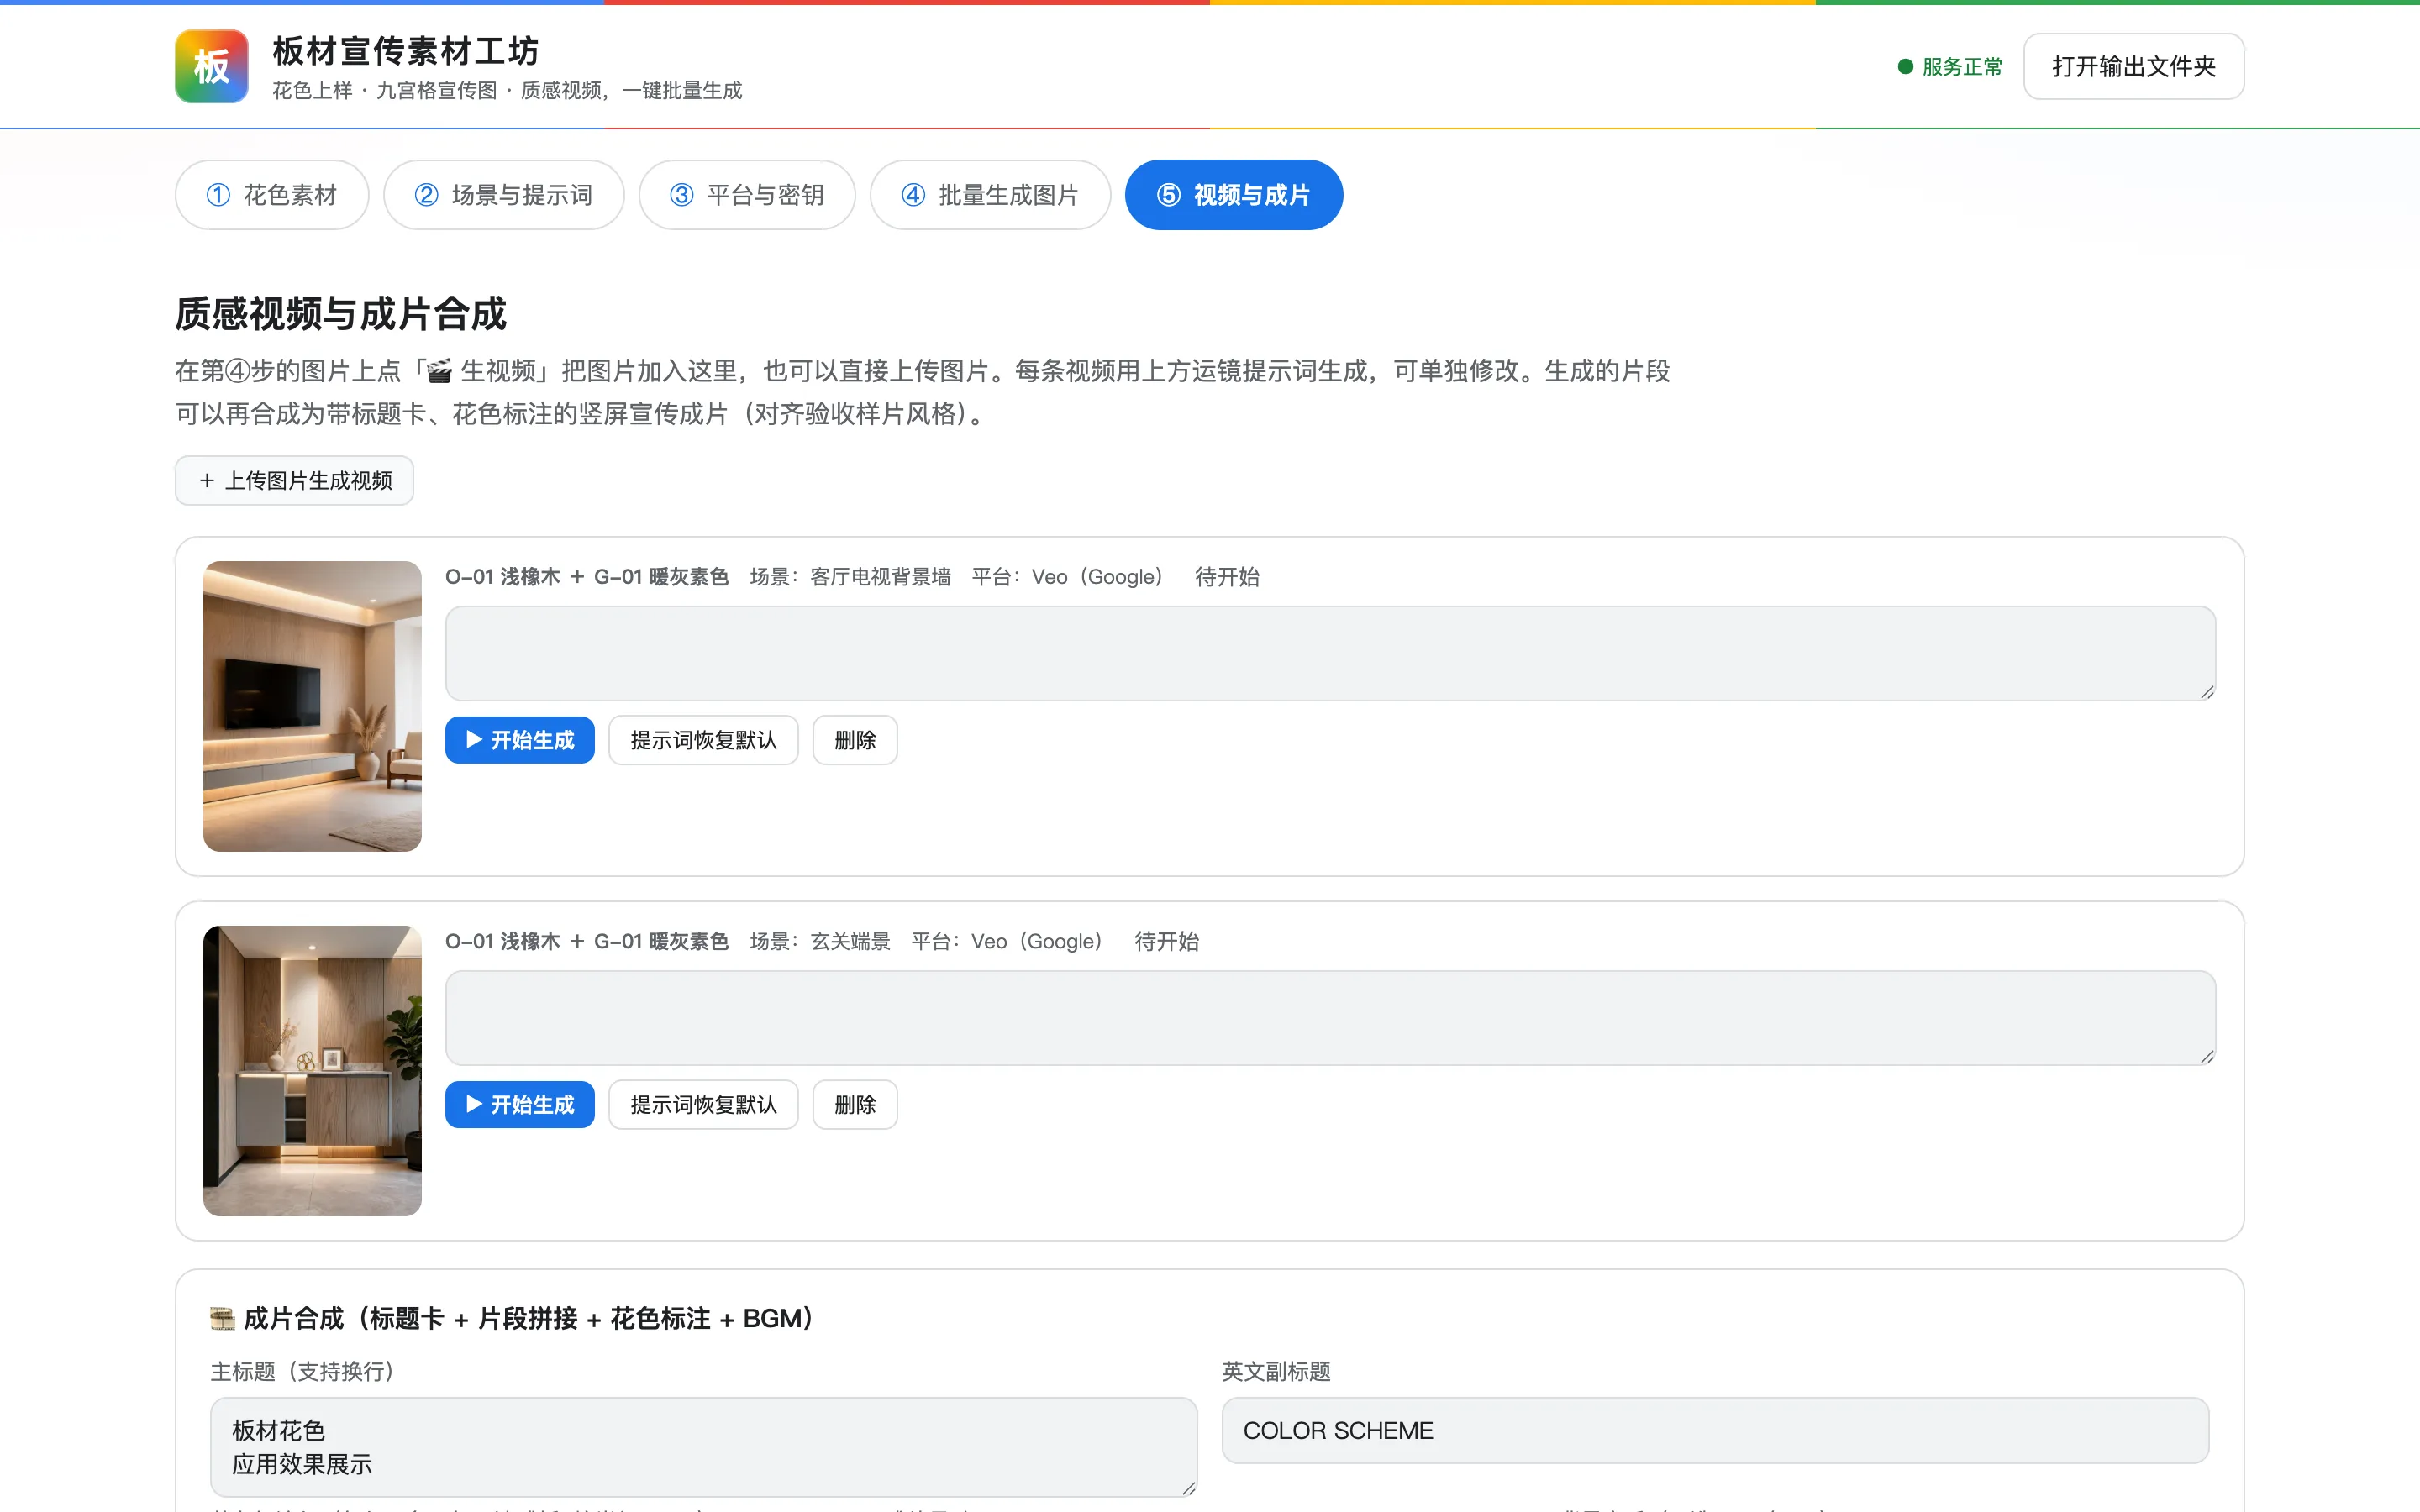Click 待开始 status of 玄关端景 item
The height and width of the screenshot is (1512, 2420).
coord(1167,942)
